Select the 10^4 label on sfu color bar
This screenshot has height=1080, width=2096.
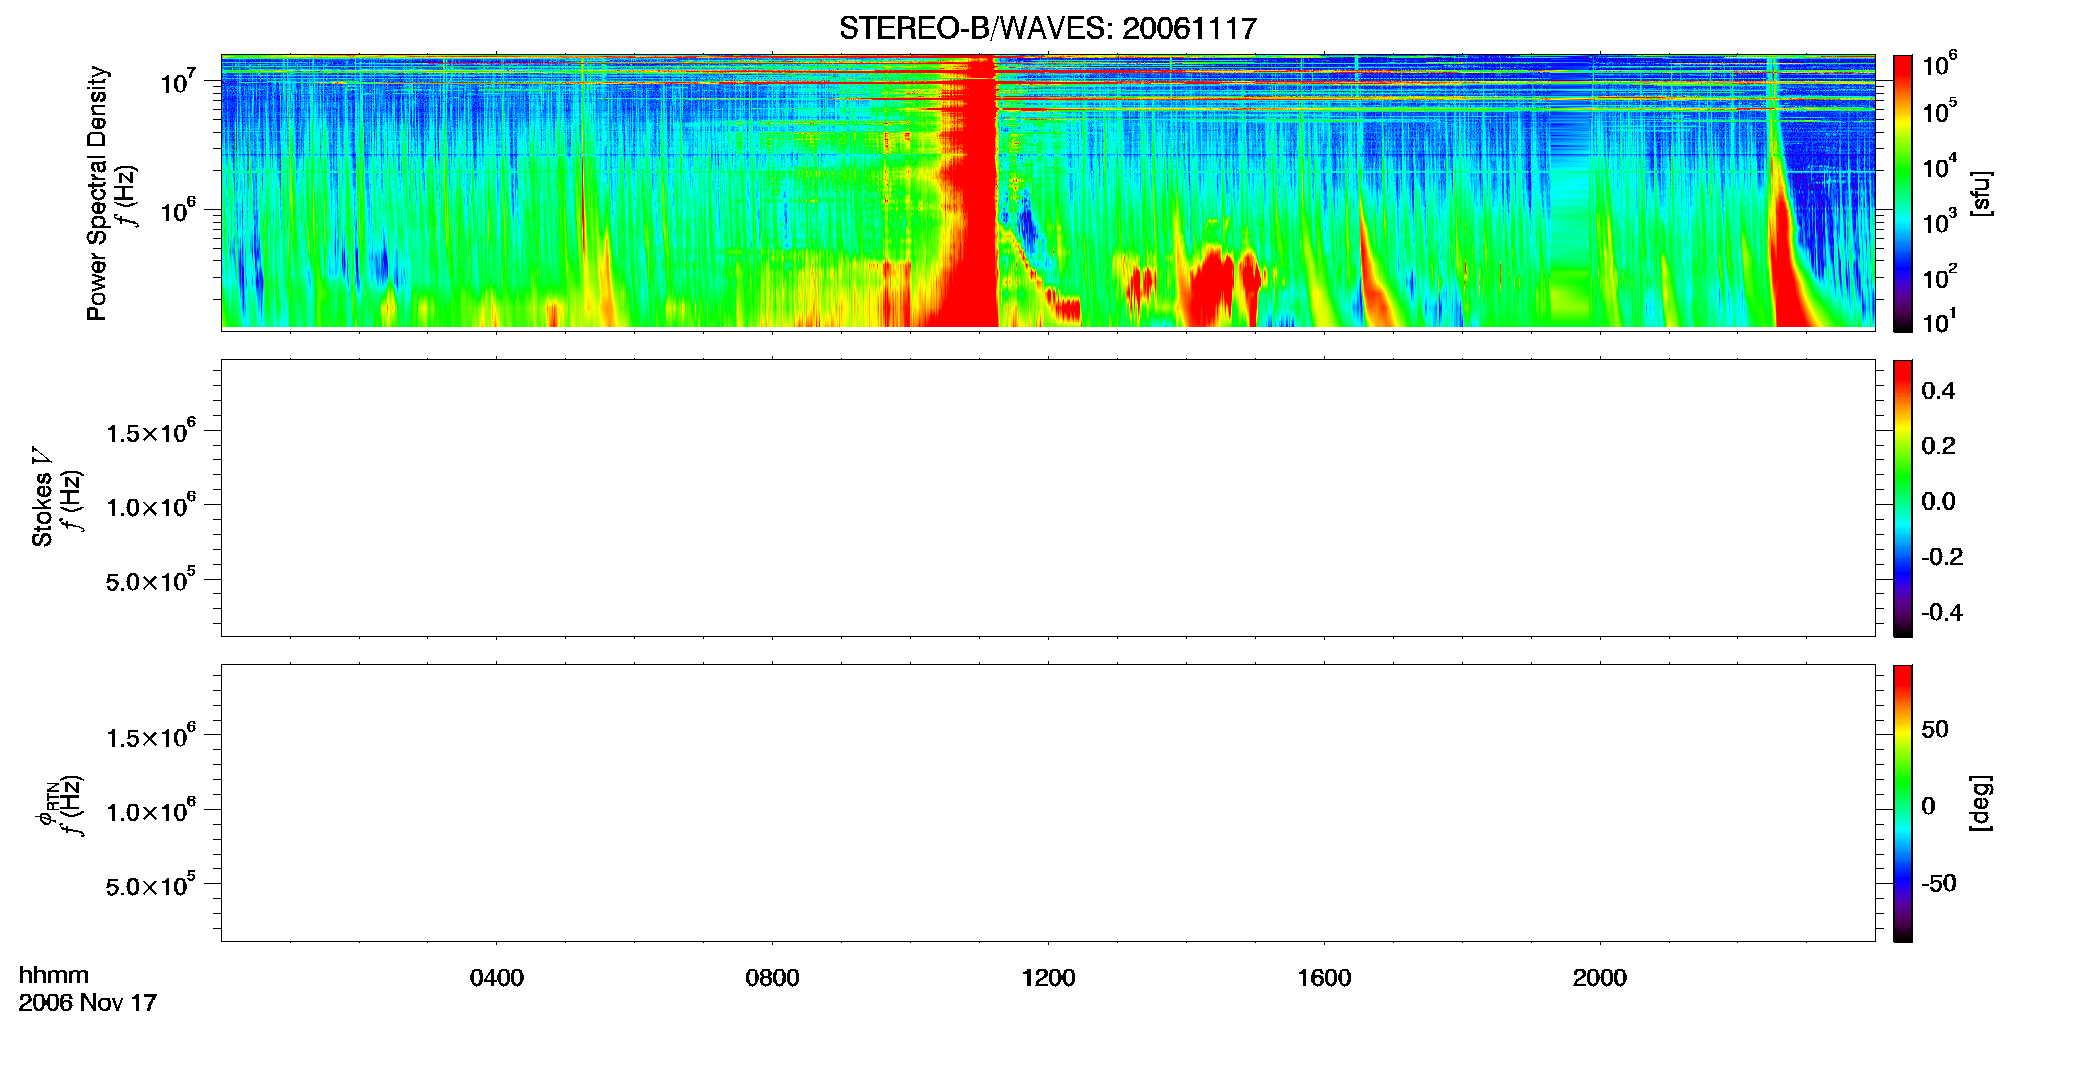pyautogui.click(x=1940, y=167)
